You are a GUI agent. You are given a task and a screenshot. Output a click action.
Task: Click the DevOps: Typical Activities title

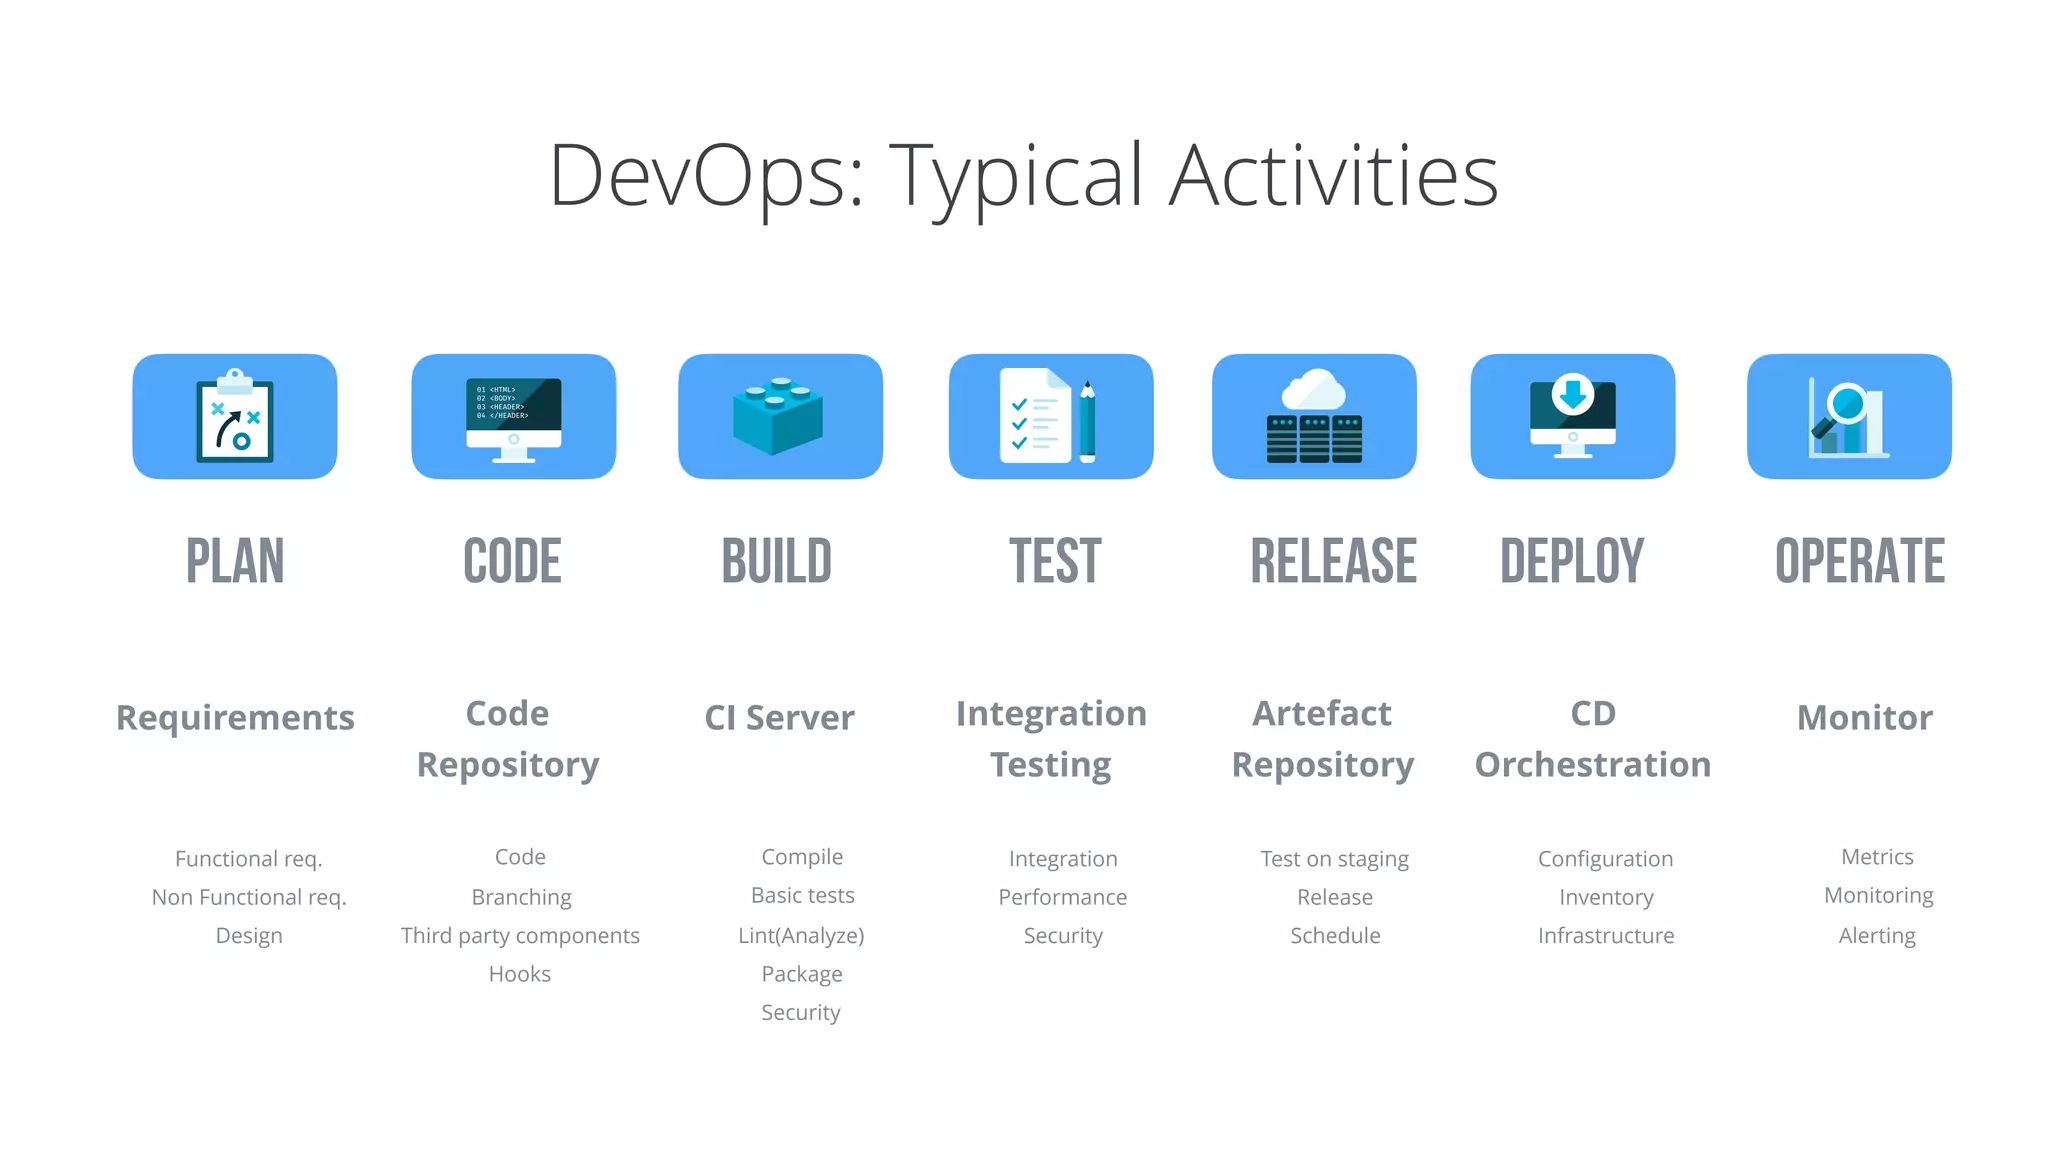1023,176
